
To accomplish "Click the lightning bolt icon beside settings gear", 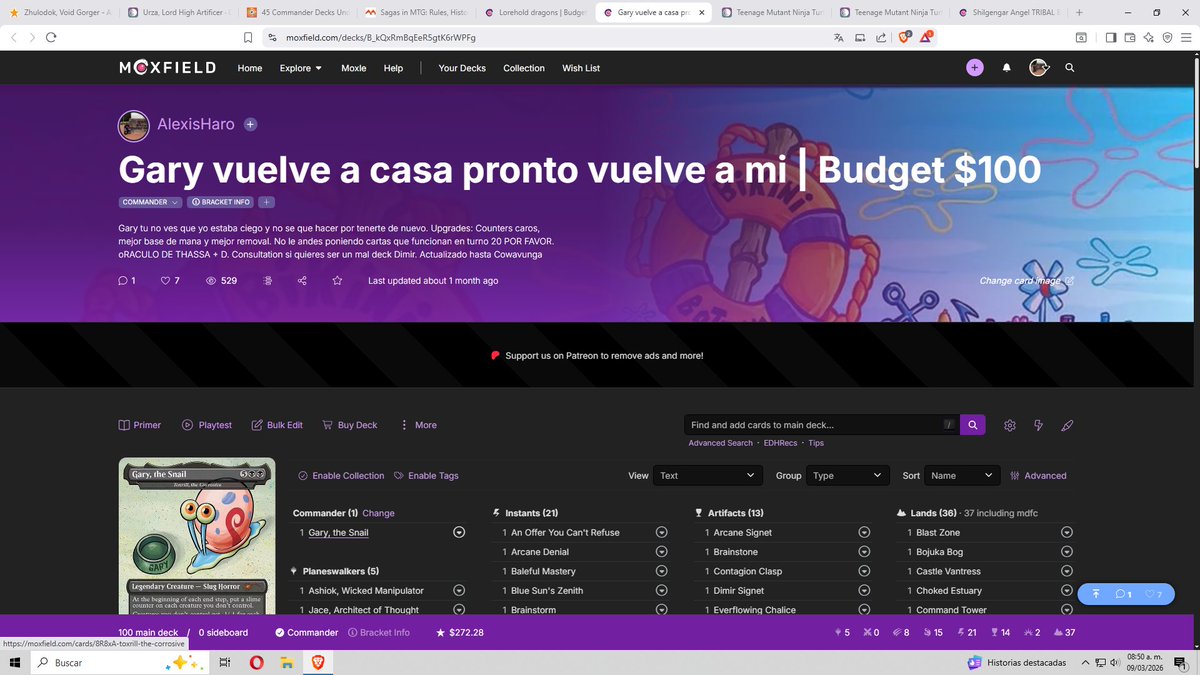I will pos(1038,425).
